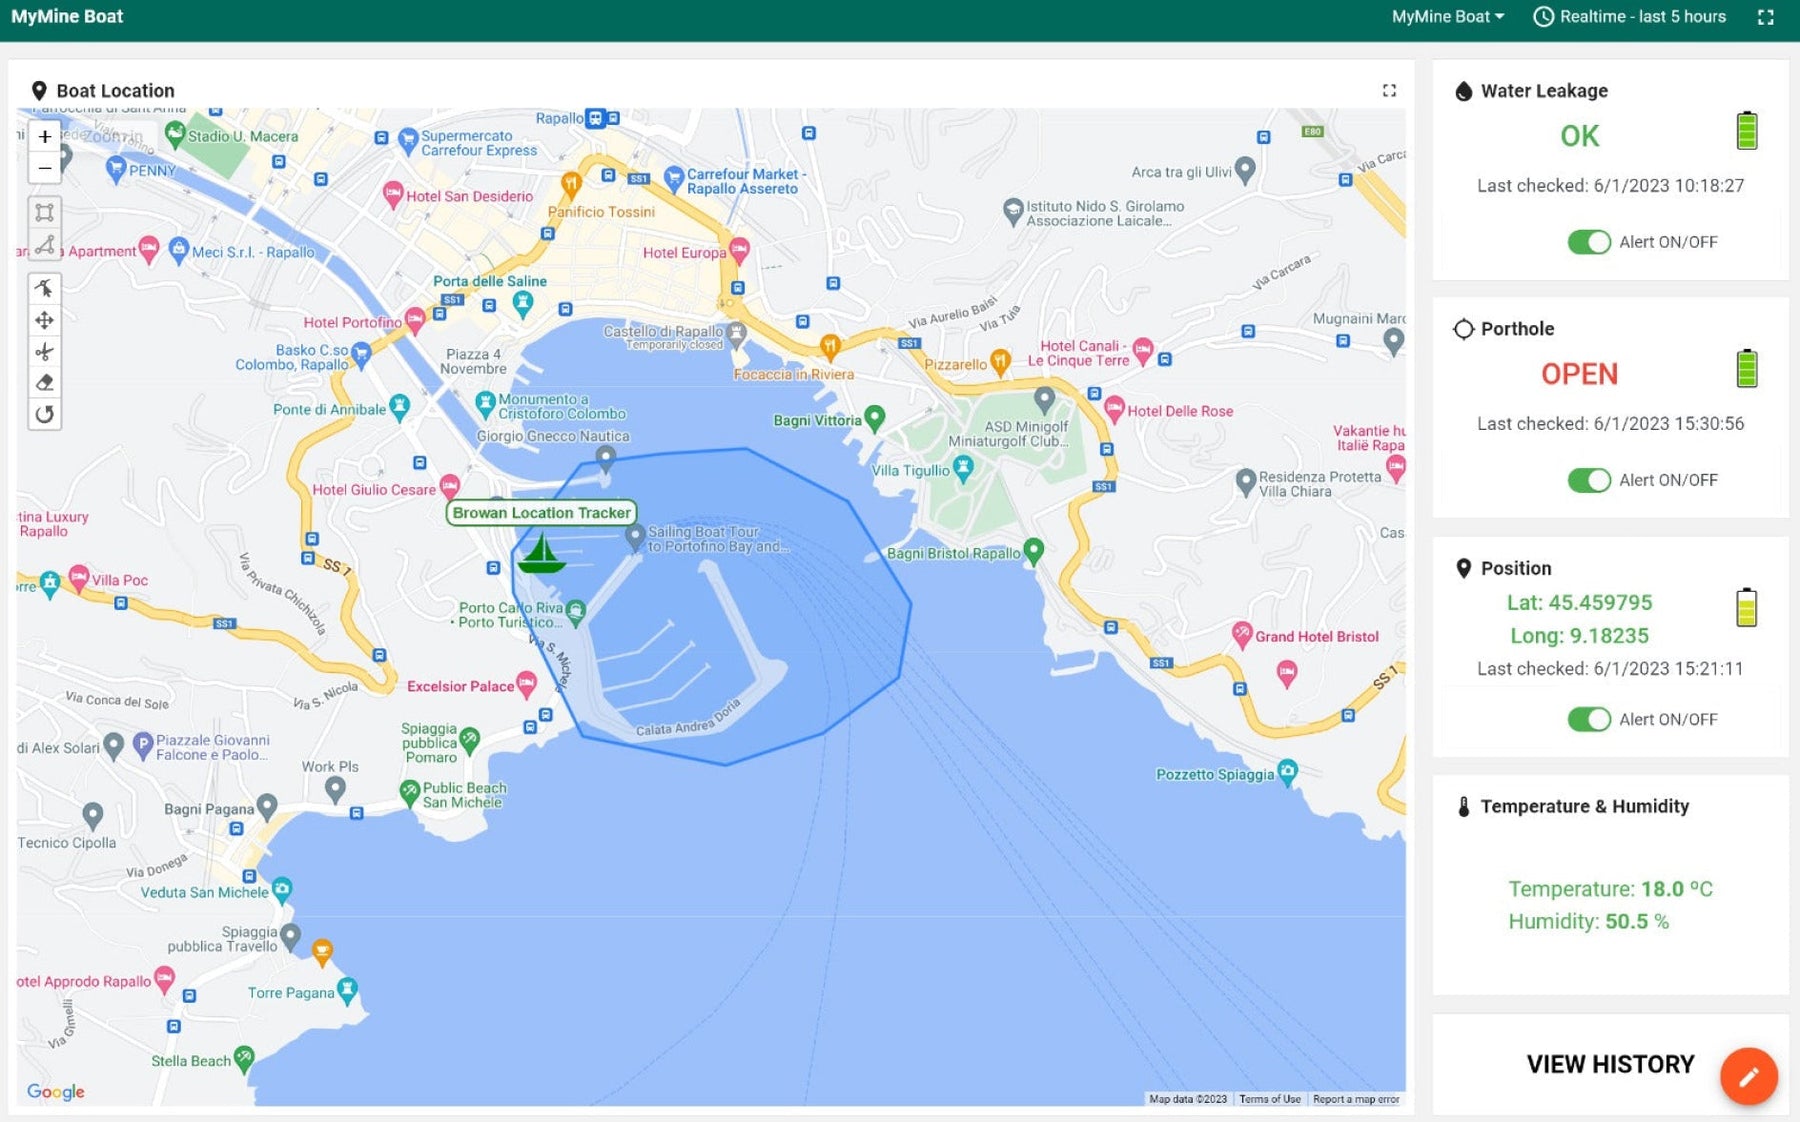
Task: Click the Google logo on map
Action: [56, 1092]
